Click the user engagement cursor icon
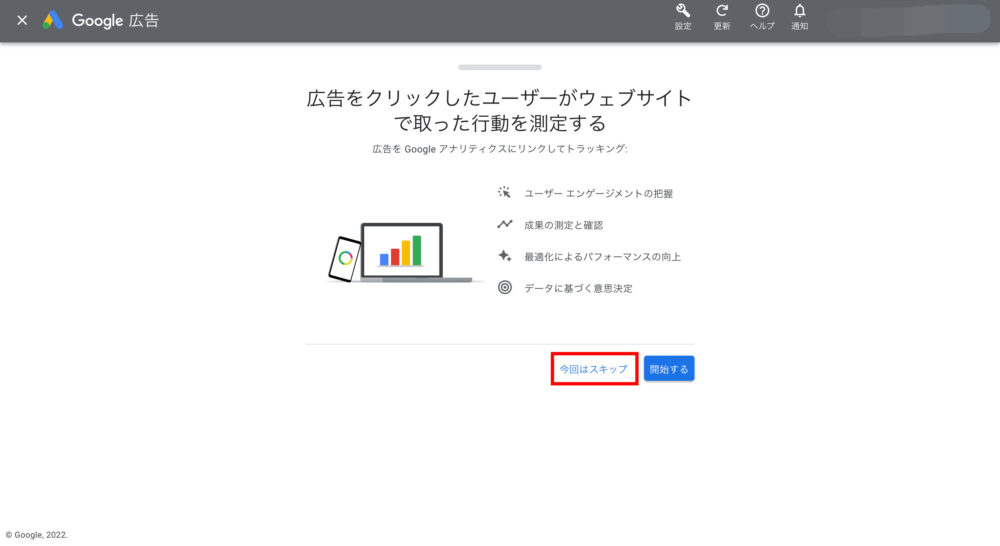The image size is (1000, 546). (x=505, y=193)
